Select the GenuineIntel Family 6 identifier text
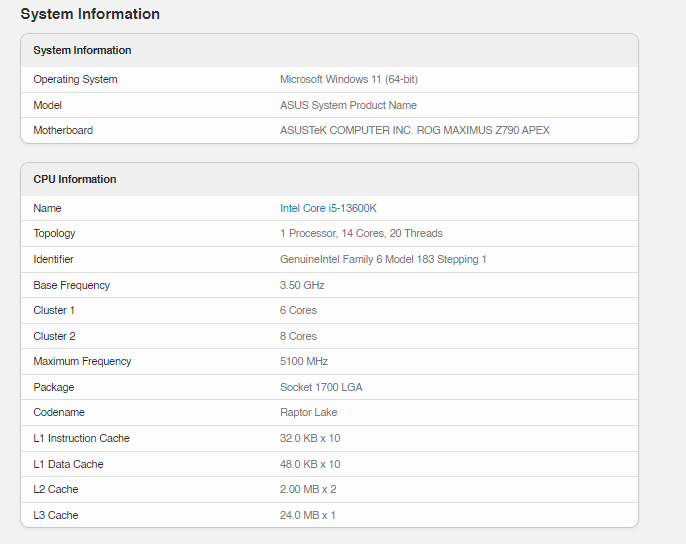The width and height of the screenshot is (686, 544). (383, 259)
